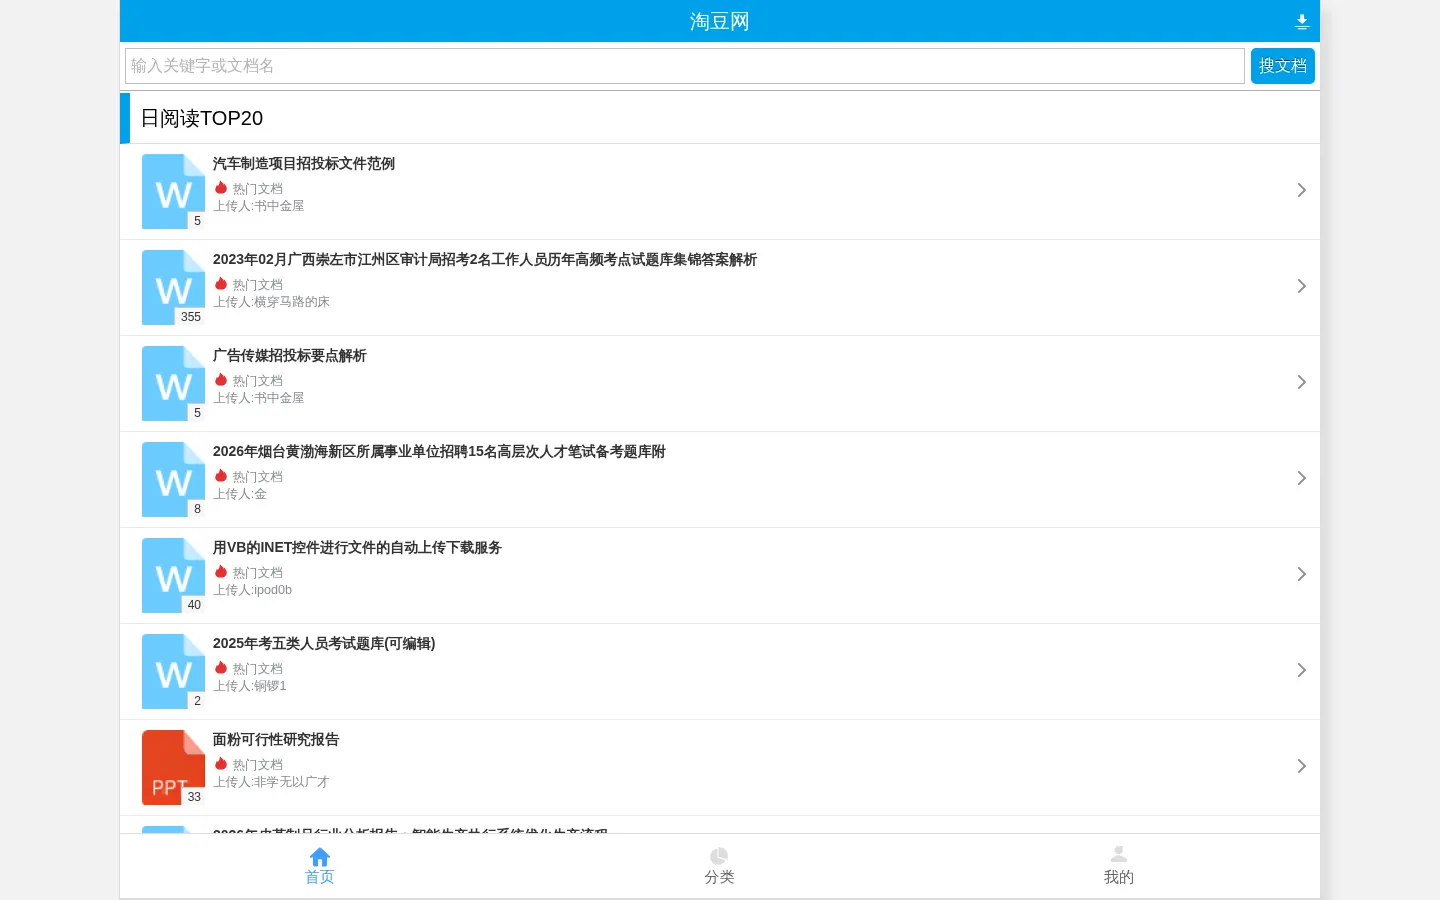Open chevron arrow for 2026年烟台黄渤海新区 row

pyautogui.click(x=1301, y=478)
